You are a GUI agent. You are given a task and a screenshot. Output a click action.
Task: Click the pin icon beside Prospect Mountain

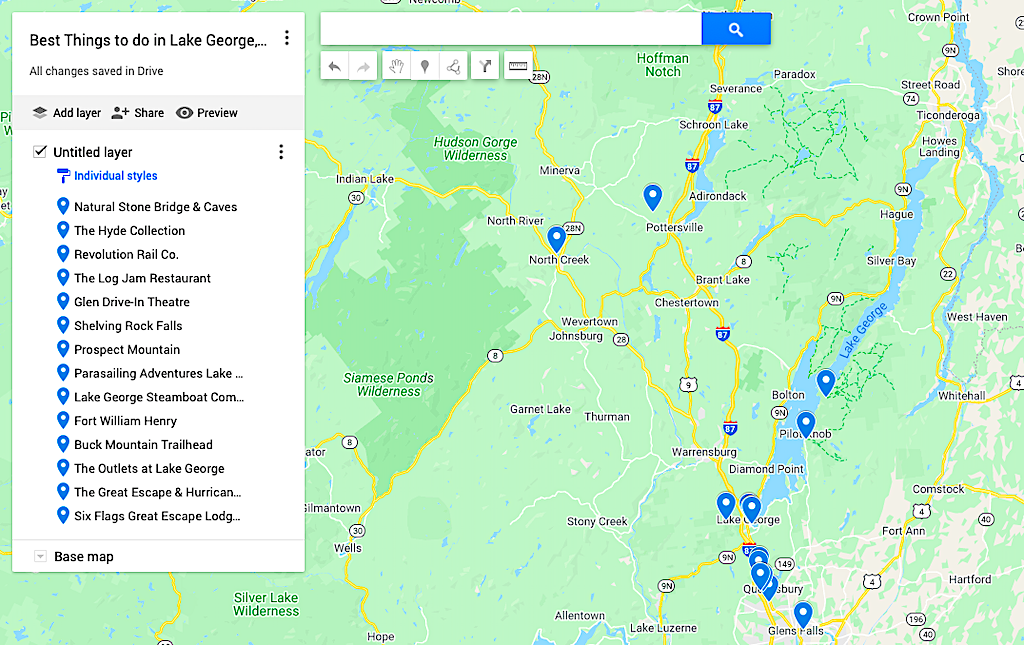click(x=63, y=349)
